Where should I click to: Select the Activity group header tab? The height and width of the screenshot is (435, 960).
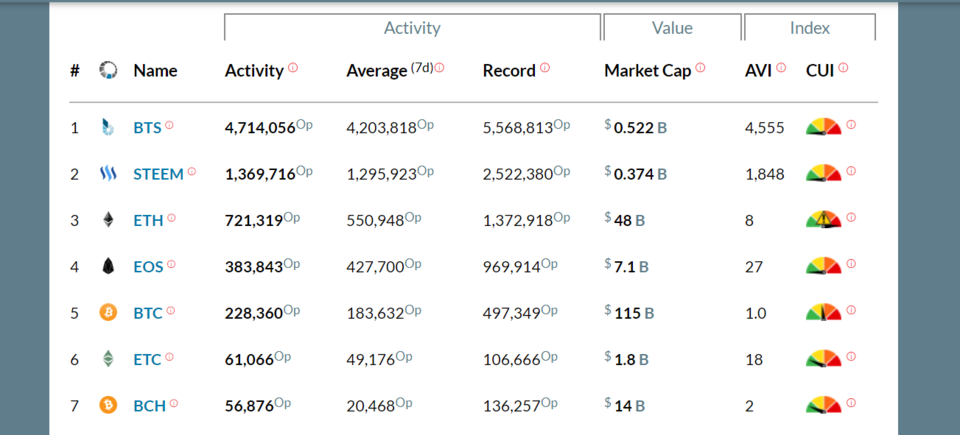412,28
